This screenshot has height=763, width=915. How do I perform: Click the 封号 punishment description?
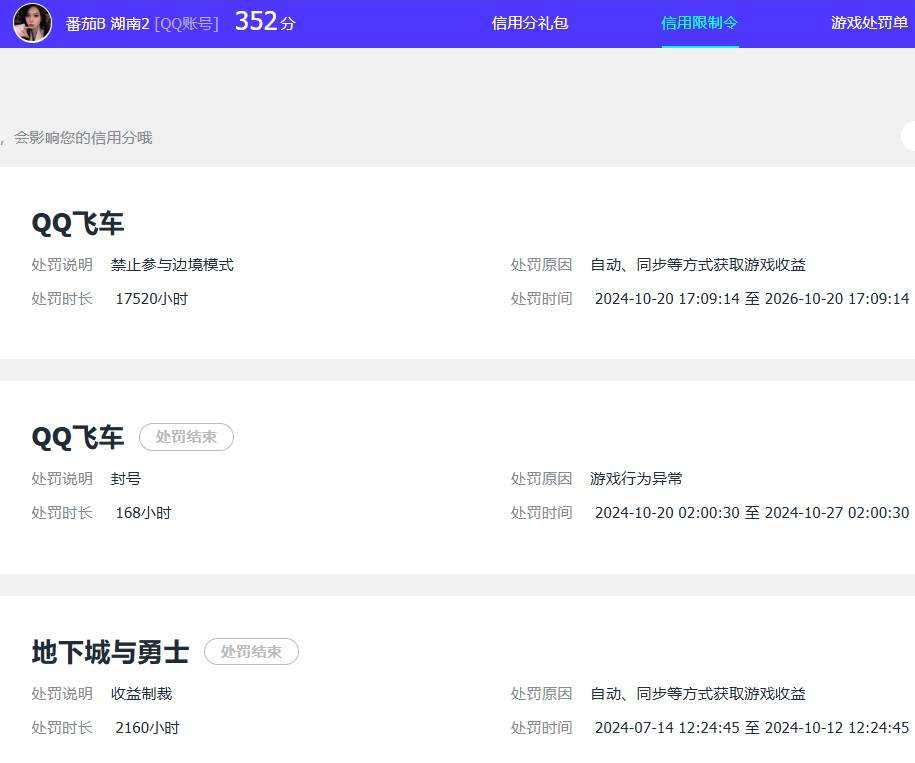point(126,479)
